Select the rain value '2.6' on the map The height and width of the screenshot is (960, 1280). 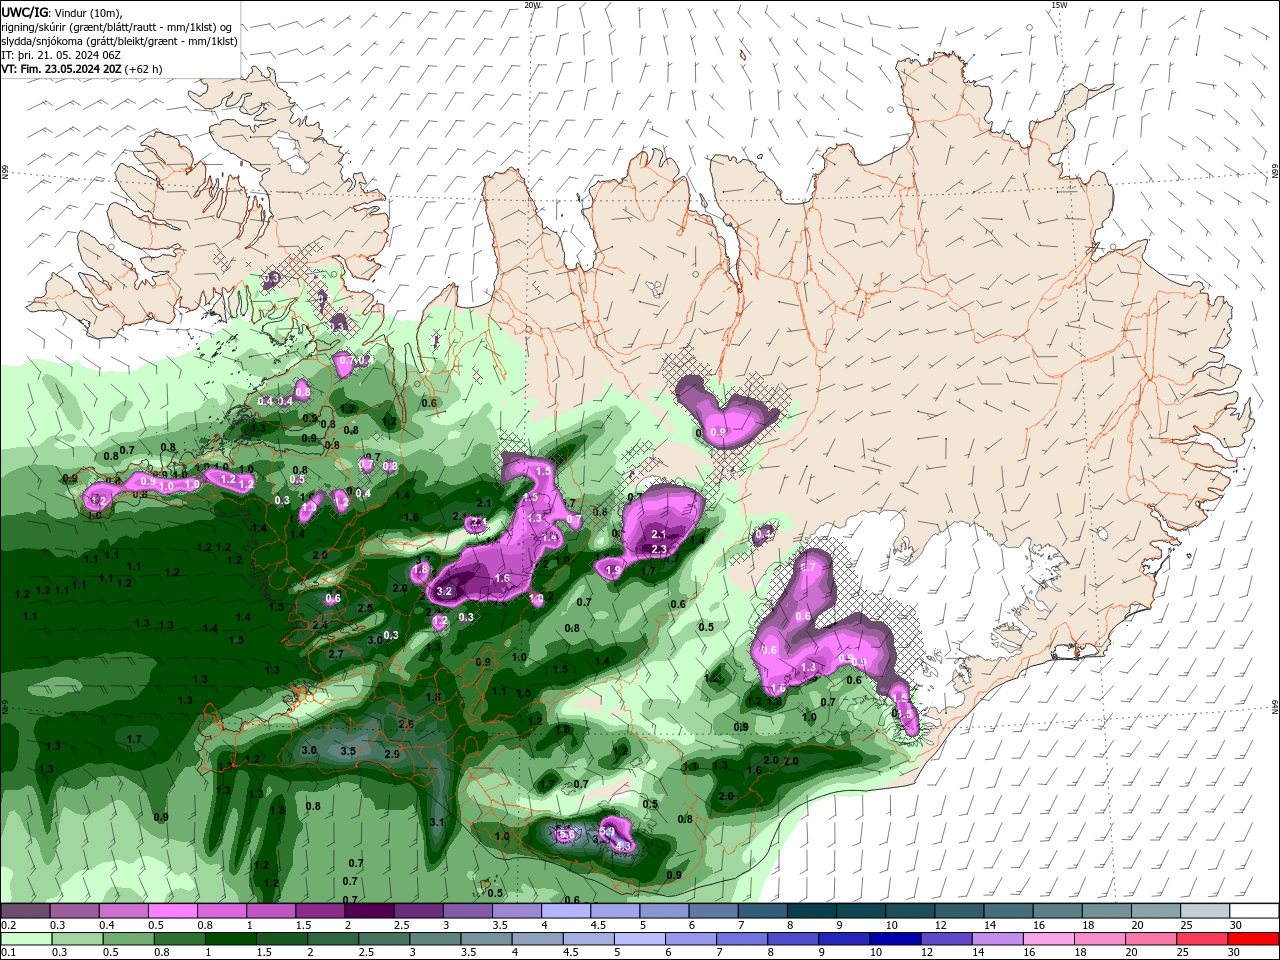tap(406, 724)
